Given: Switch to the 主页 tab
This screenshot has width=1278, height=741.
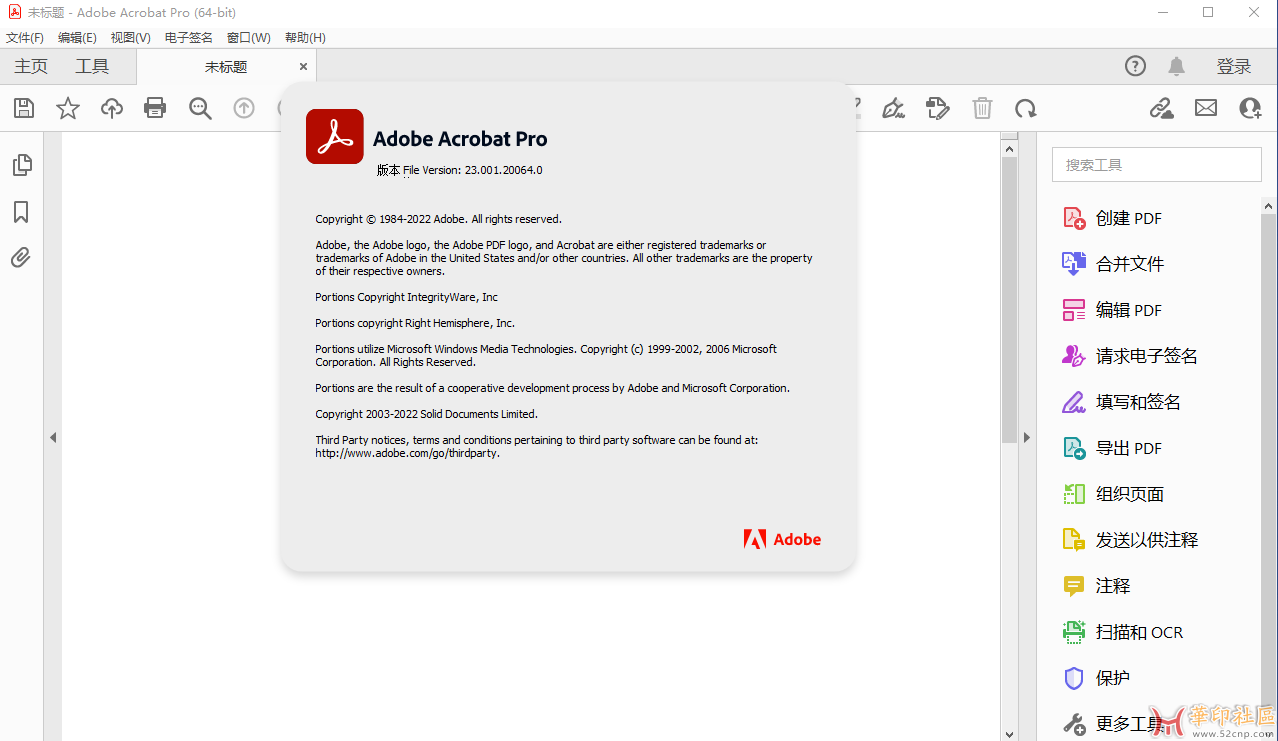Looking at the screenshot, I should (31, 66).
